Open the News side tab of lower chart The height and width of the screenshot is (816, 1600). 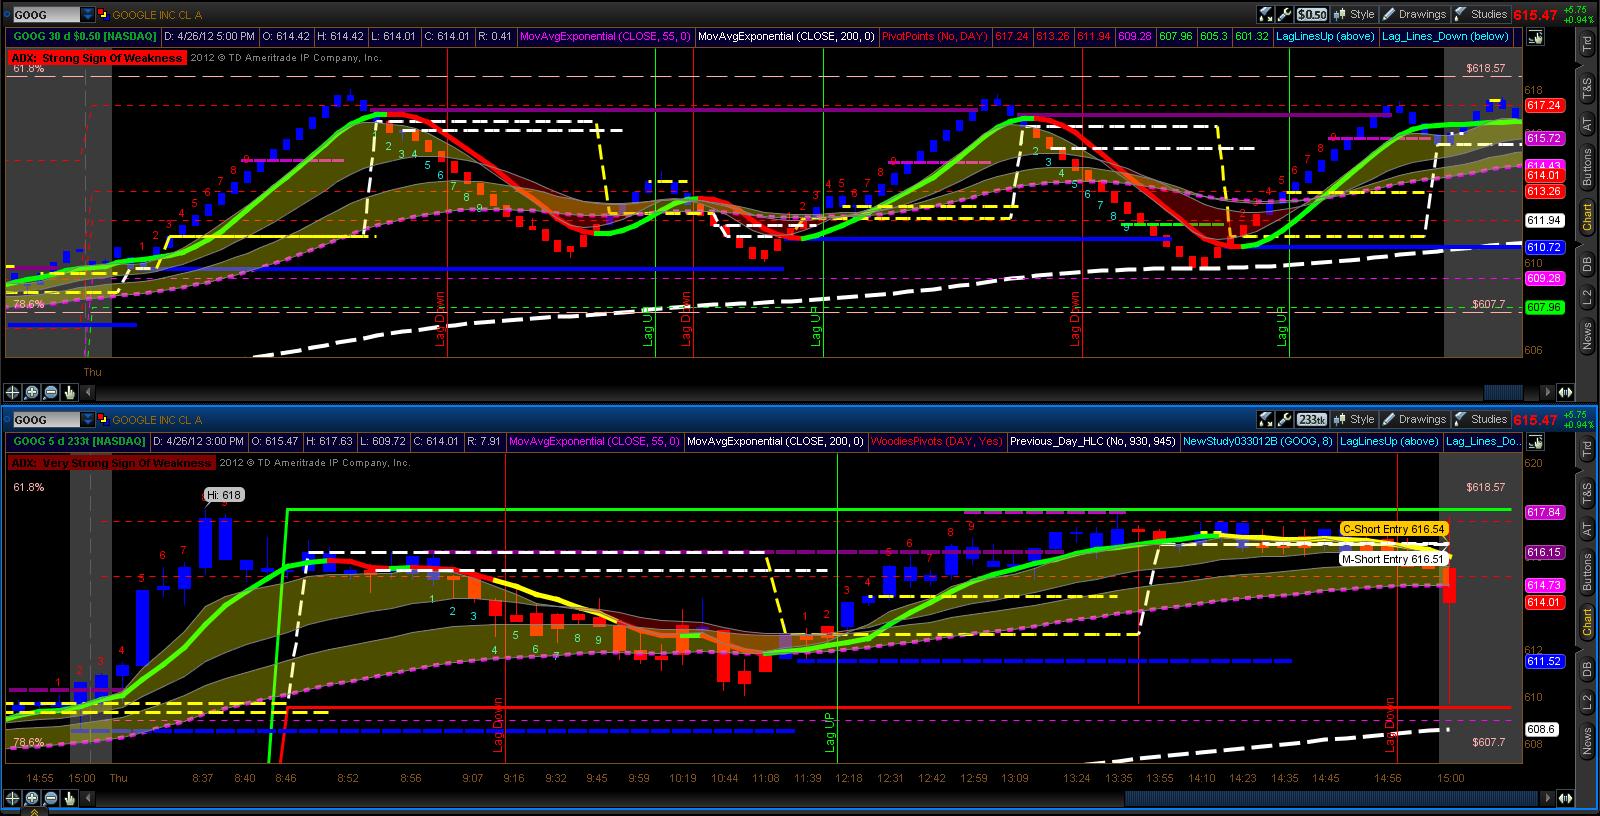click(x=1587, y=741)
